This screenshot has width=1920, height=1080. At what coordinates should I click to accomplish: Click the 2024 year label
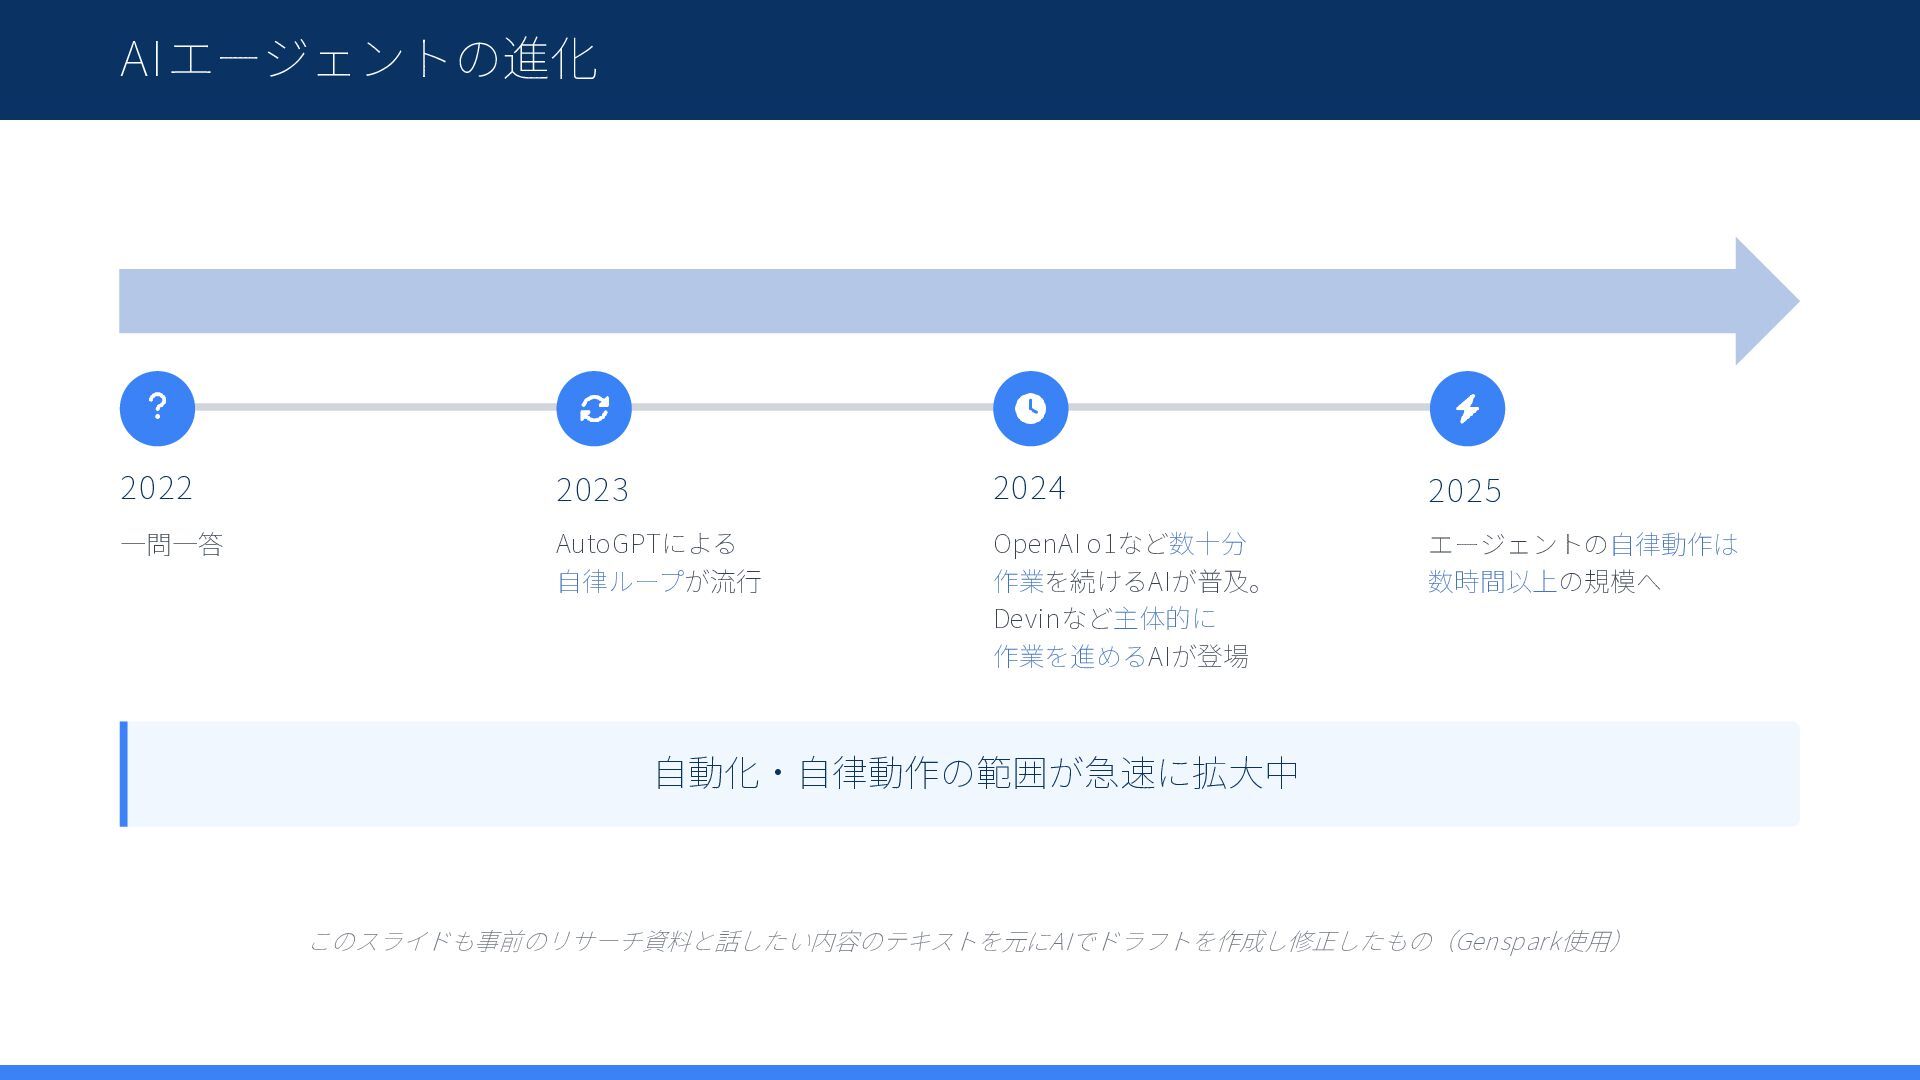tap(1029, 488)
